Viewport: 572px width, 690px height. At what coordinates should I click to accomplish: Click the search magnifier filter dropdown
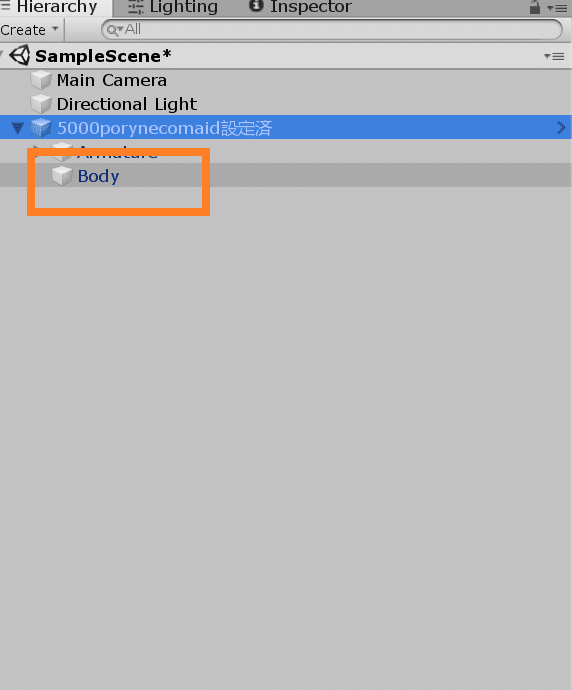point(115,30)
